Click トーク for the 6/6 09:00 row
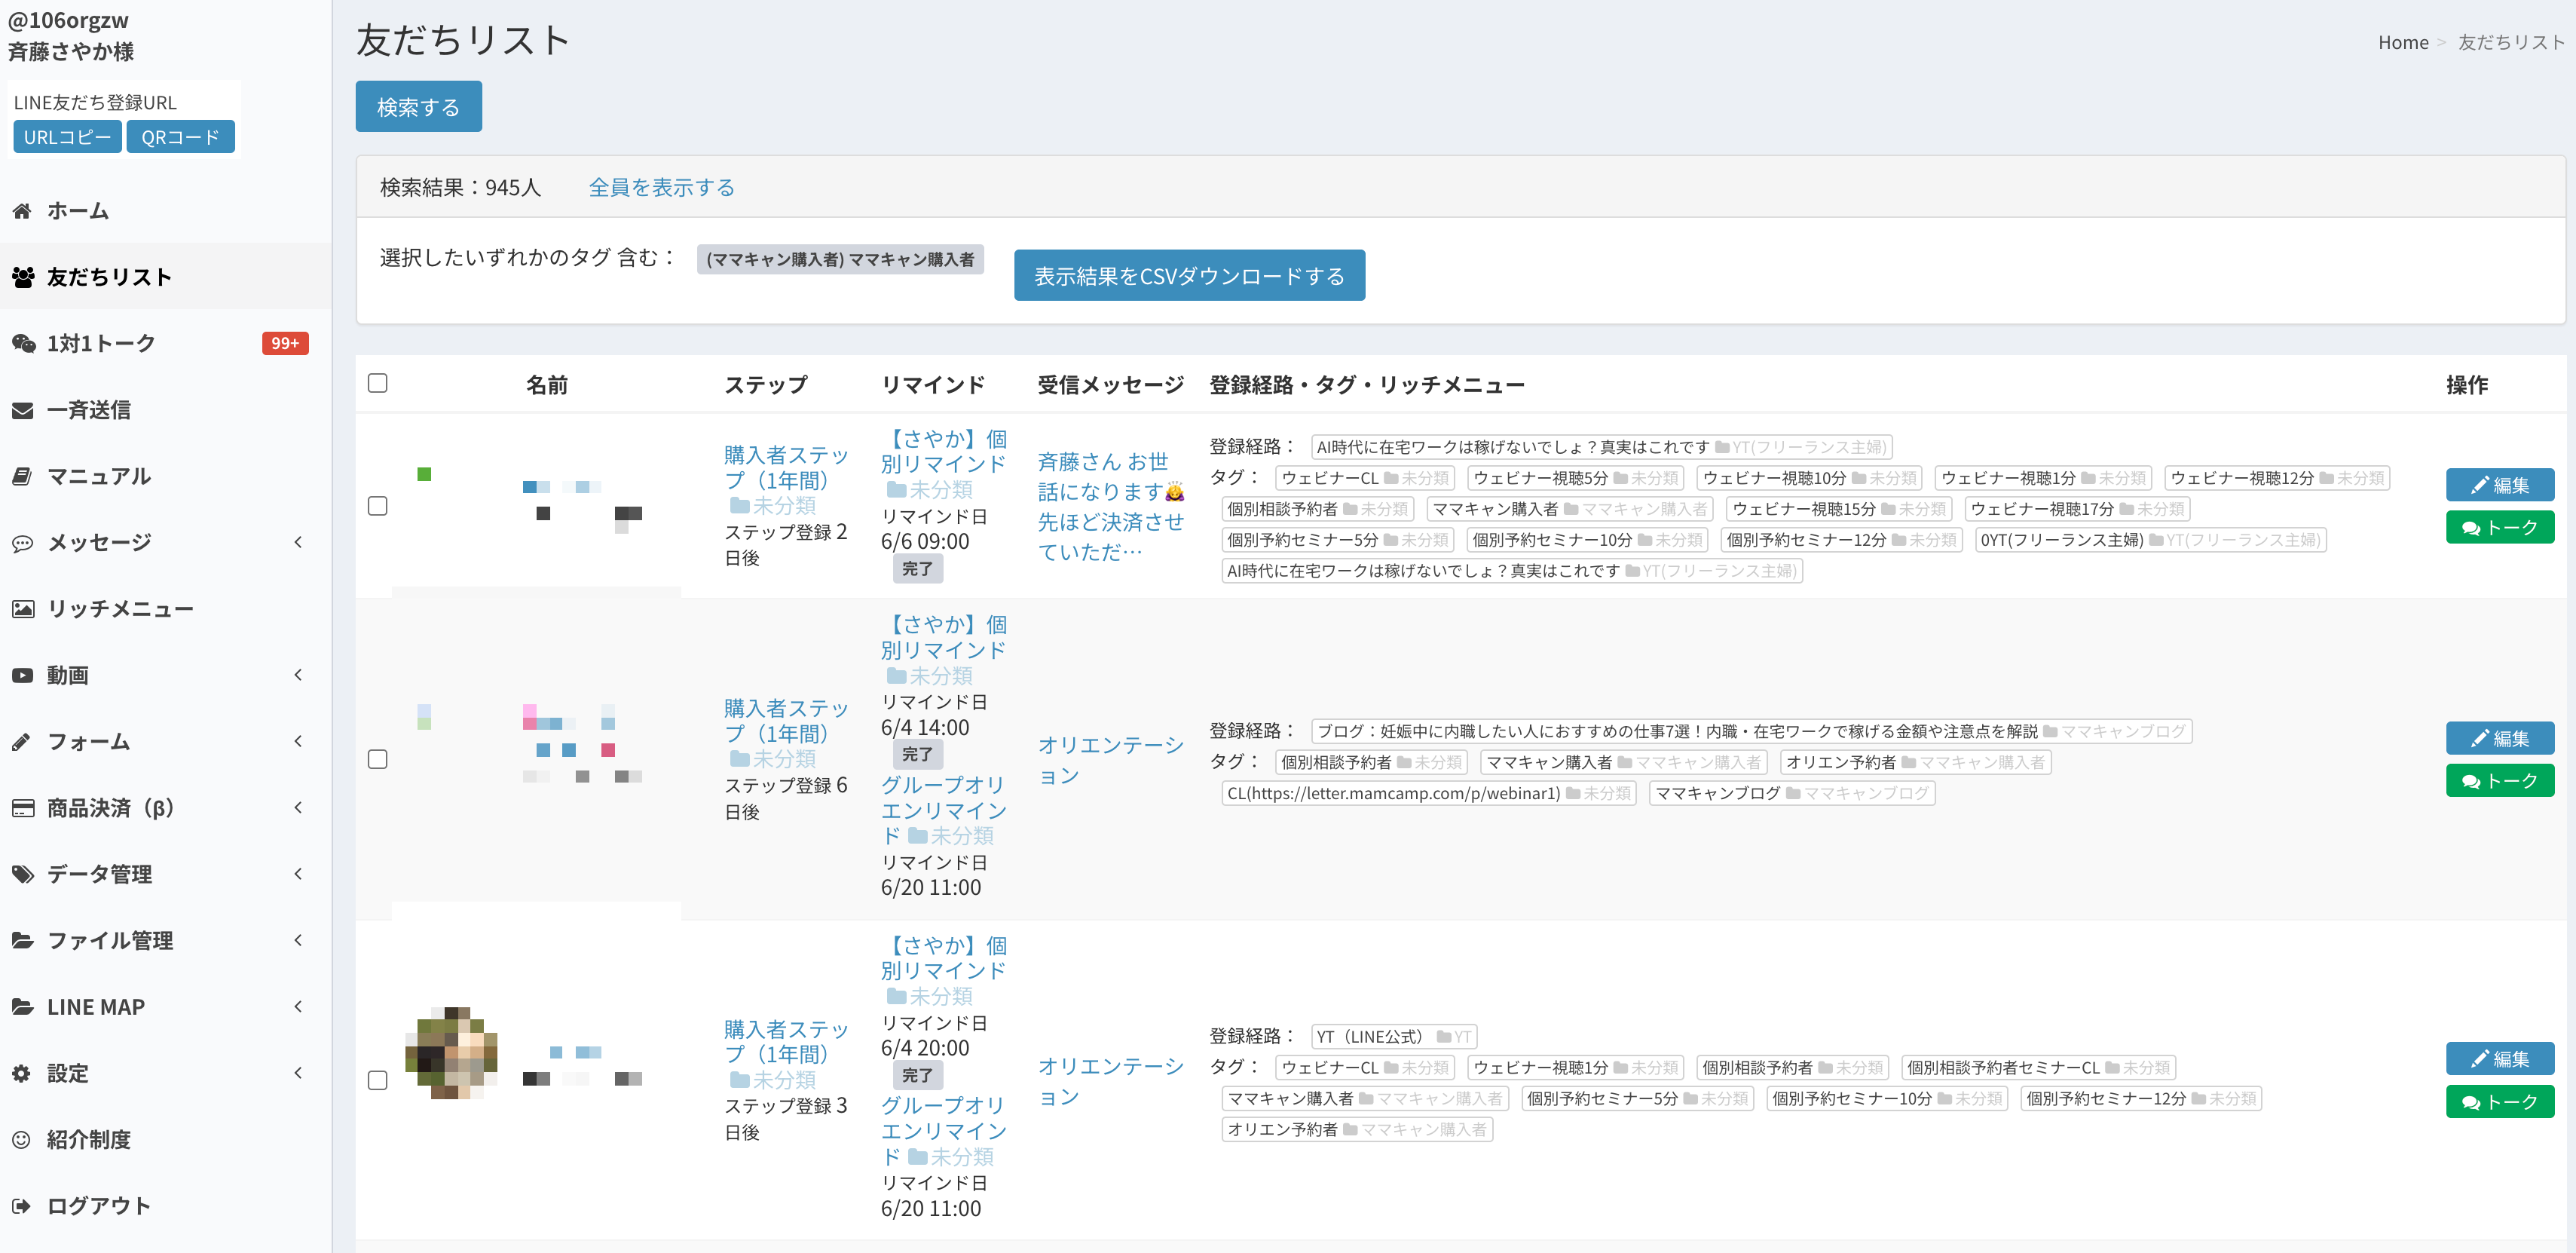2576x1253 pixels. pyautogui.click(x=2499, y=527)
